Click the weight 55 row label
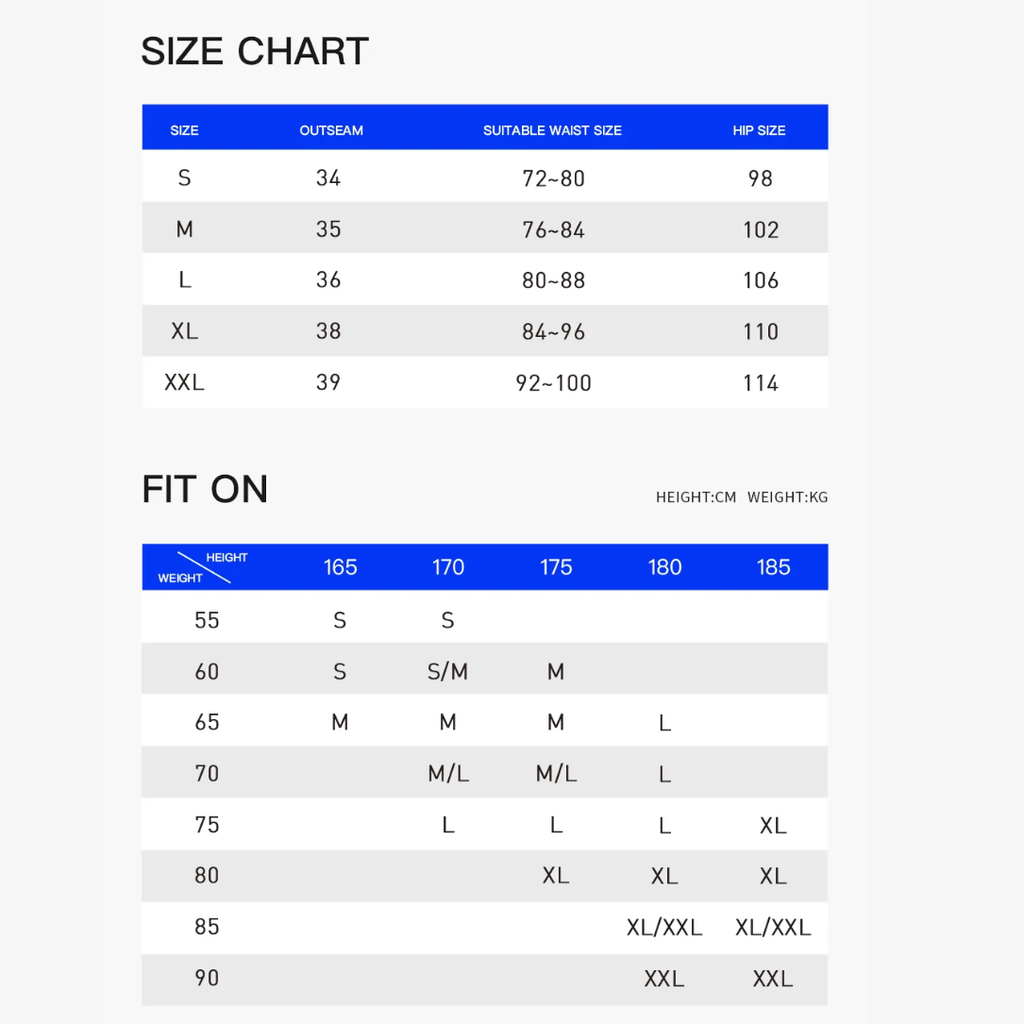1024x1024 pixels. (x=207, y=620)
